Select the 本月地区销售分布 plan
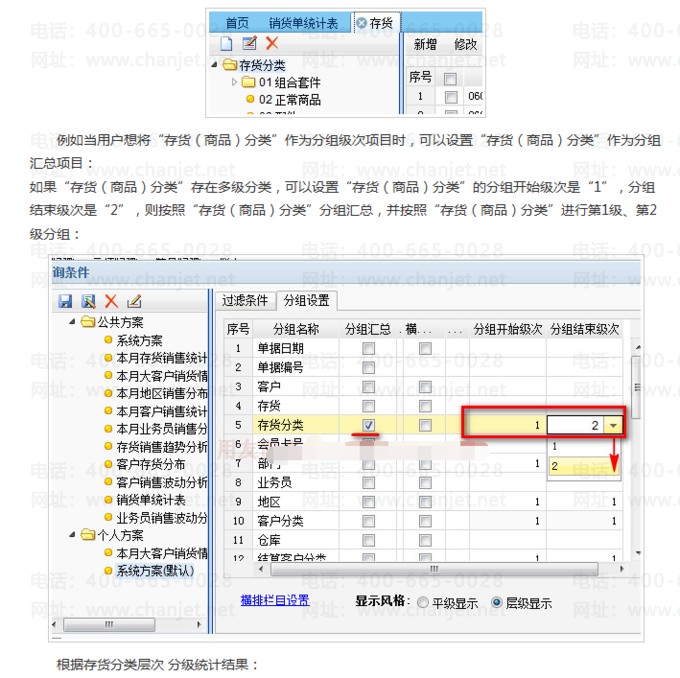The image size is (680, 678). click(162, 393)
